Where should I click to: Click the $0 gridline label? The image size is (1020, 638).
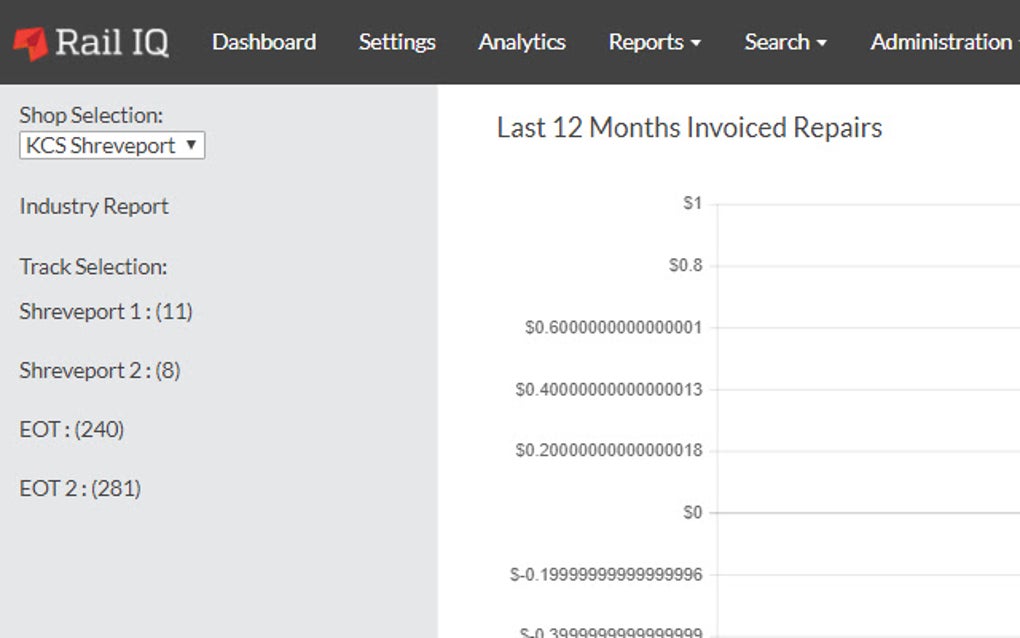coord(690,512)
